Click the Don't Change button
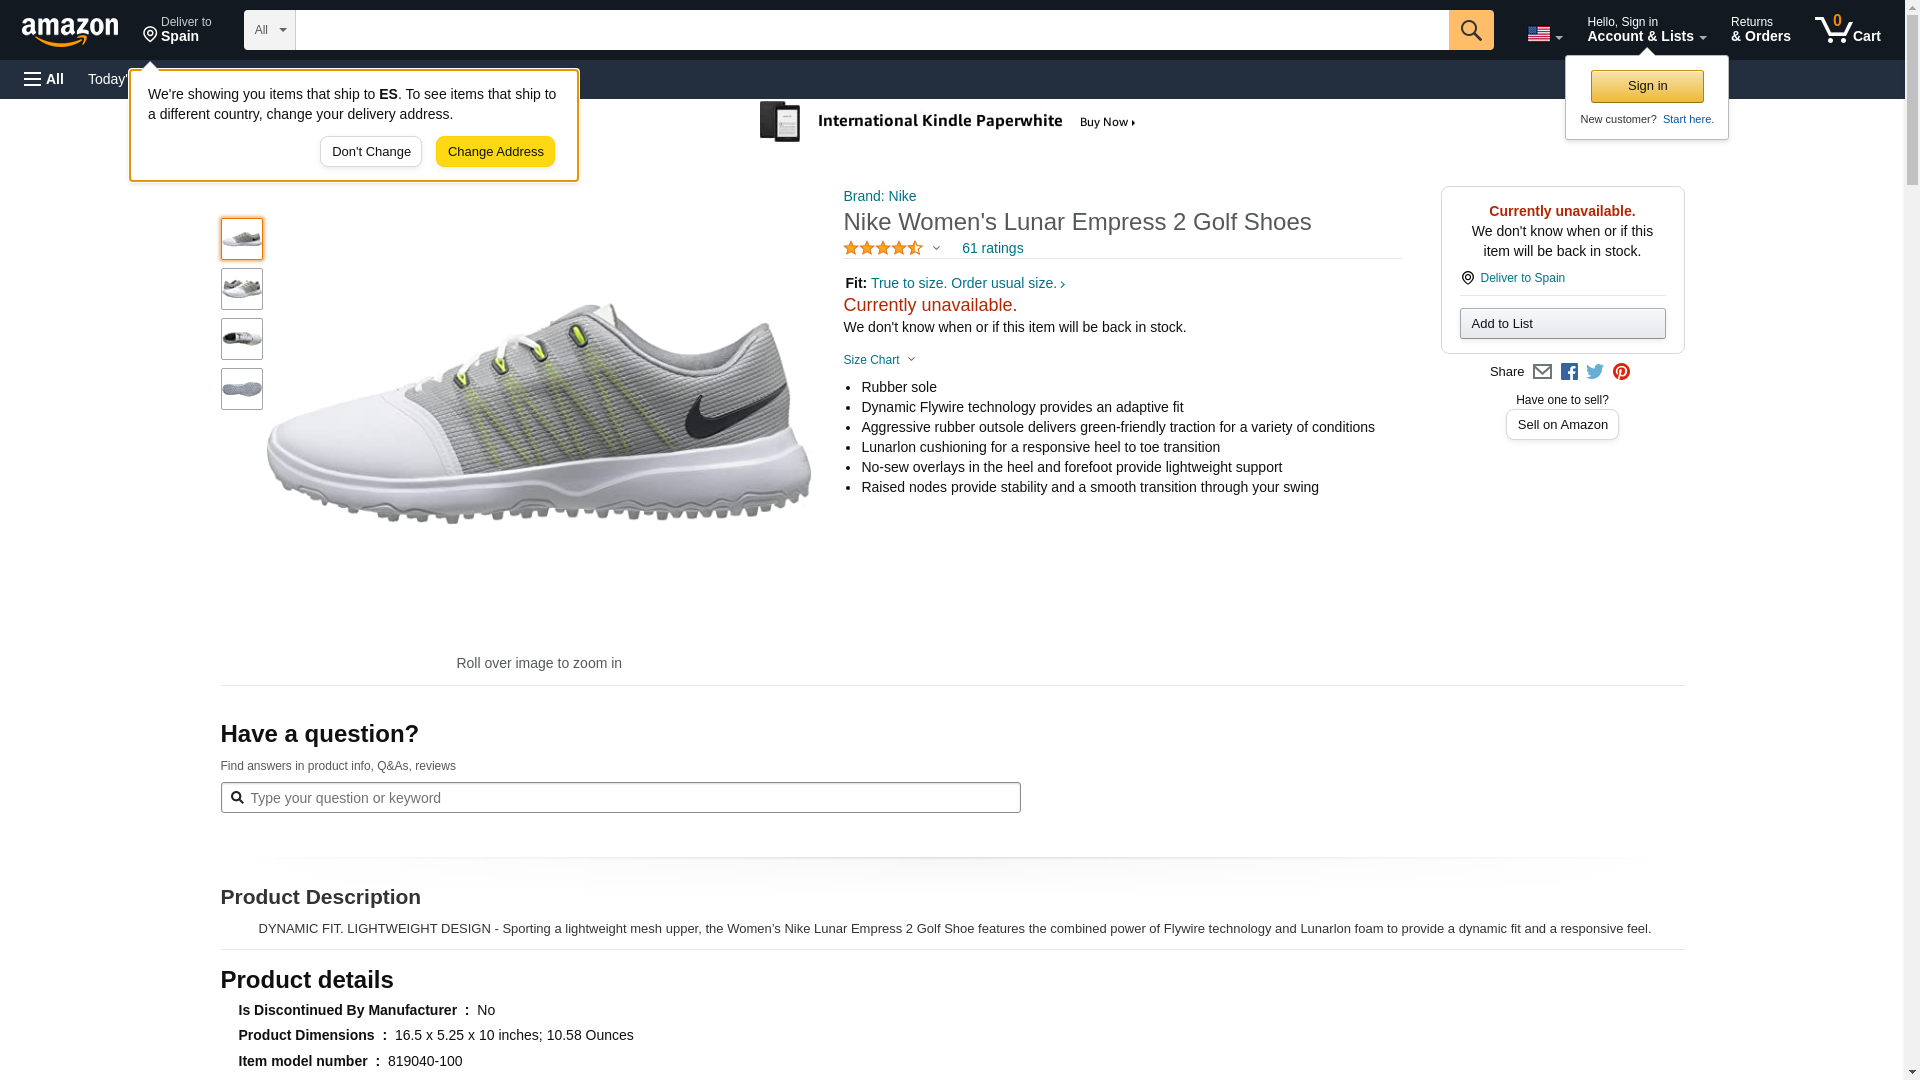Screen dimensions: 1920x1080 (x=371, y=152)
